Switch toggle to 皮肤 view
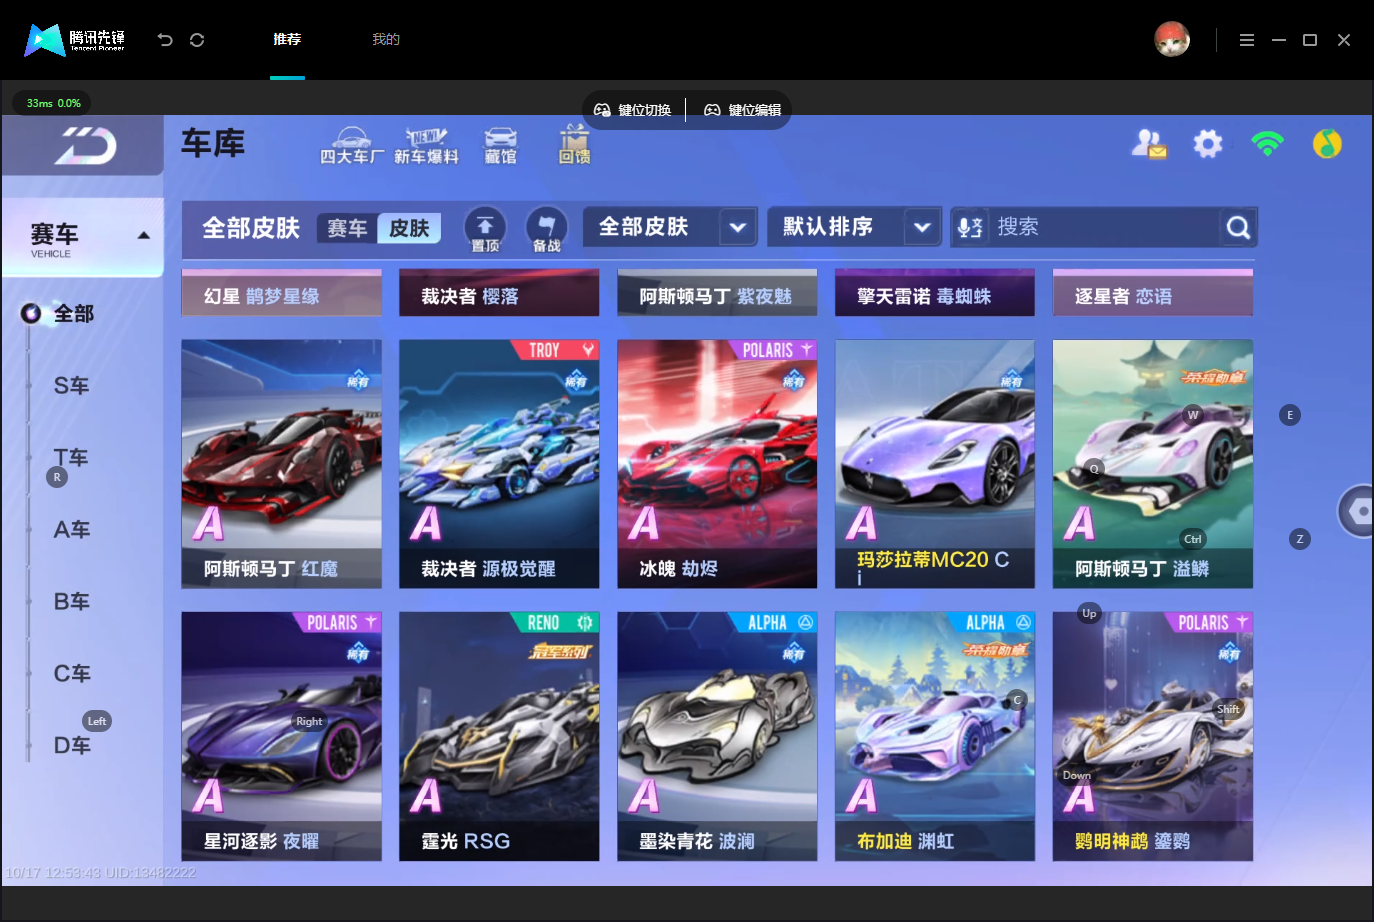This screenshot has width=1374, height=922. pos(409,229)
